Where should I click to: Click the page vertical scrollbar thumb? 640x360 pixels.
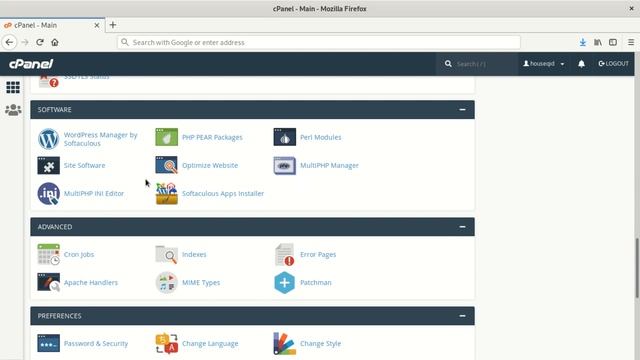tap(637, 268)
